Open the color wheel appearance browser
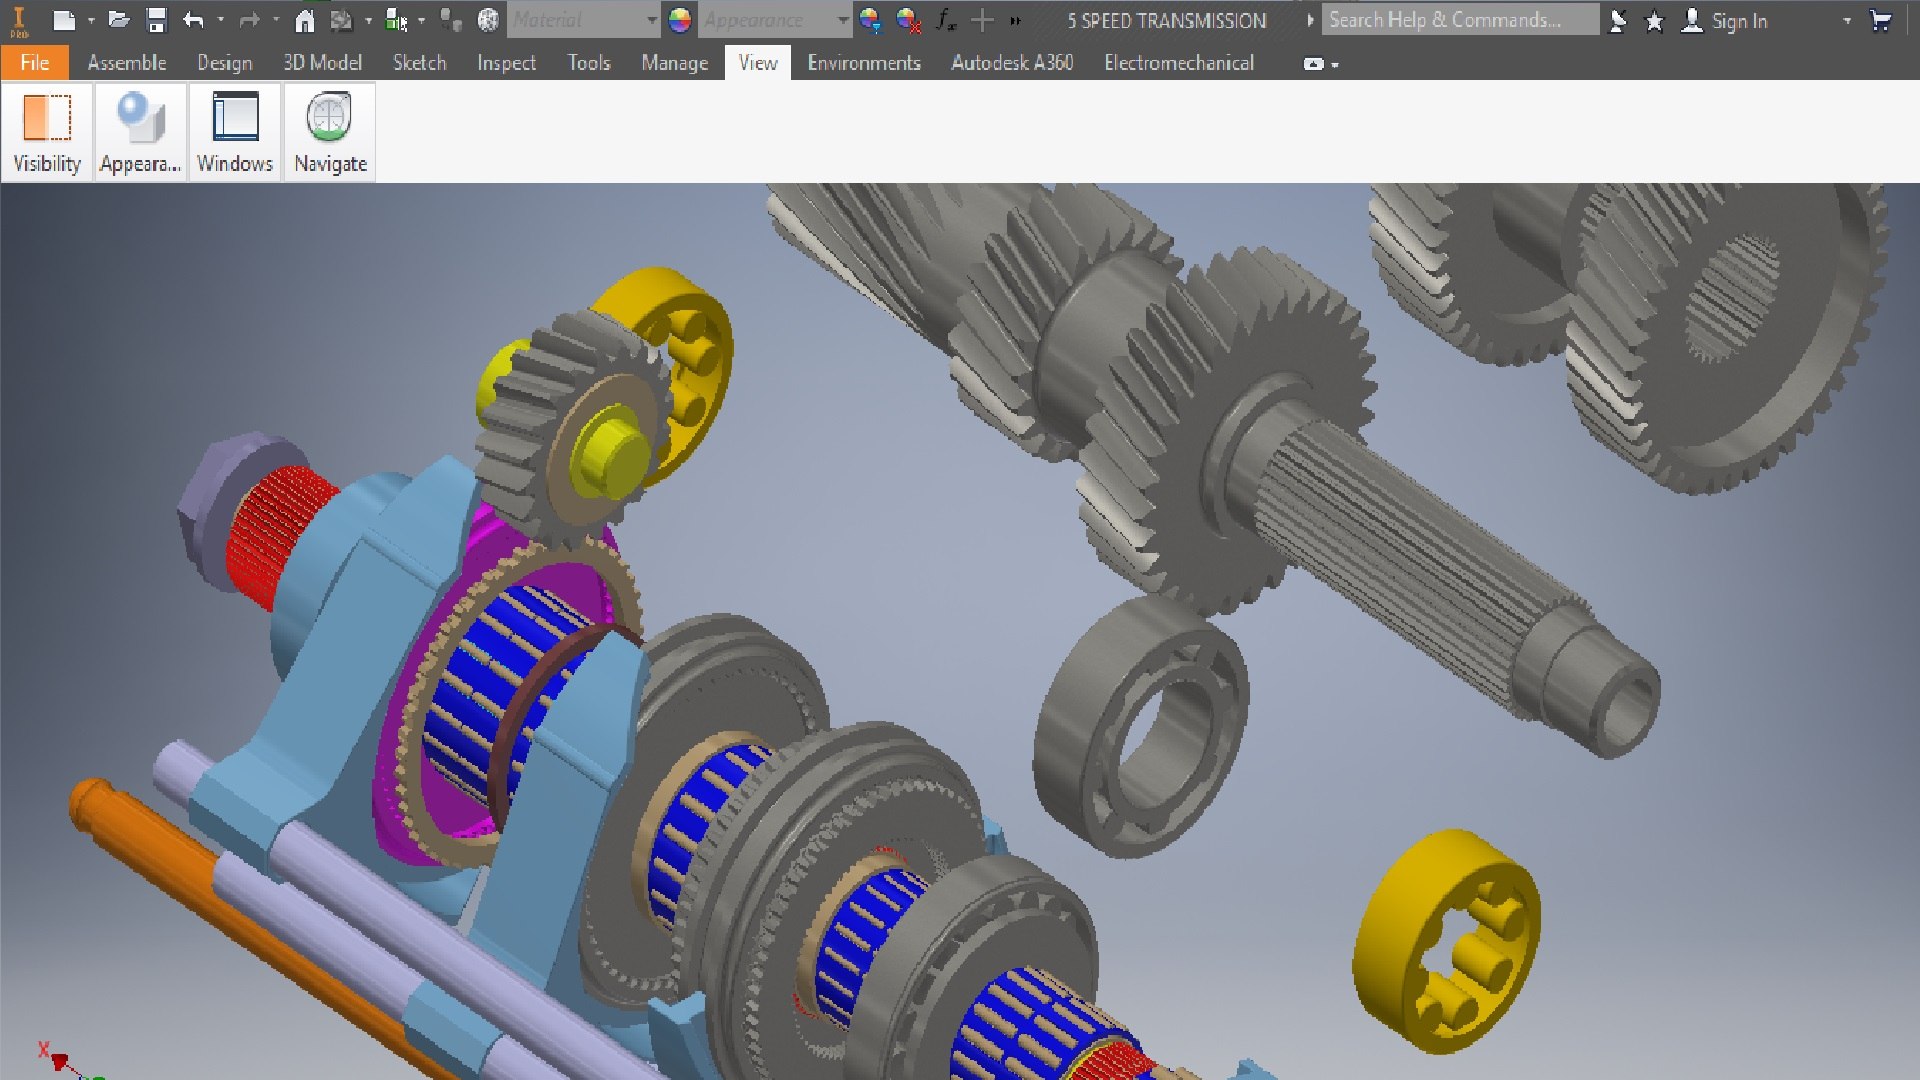The width and height of the screenshot is (1920, 1080). [x=680, y=20]
